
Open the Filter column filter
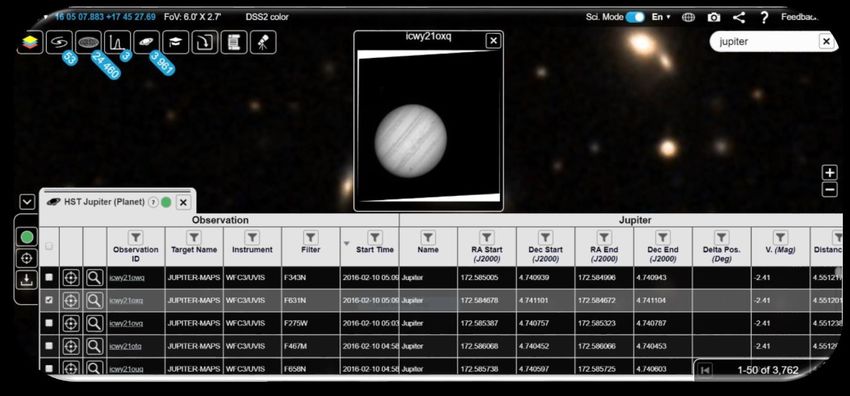point(310,237)
